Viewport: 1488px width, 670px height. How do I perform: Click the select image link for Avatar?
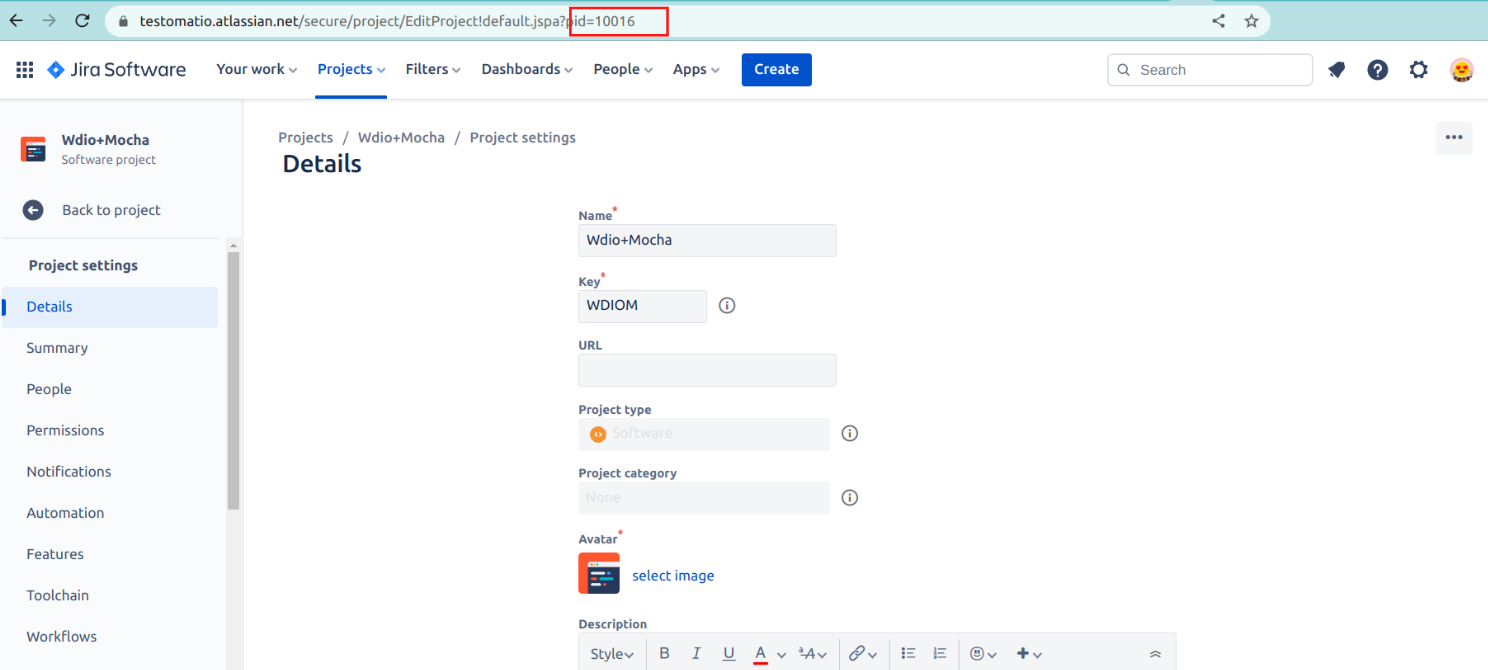(x=671, y=575)
